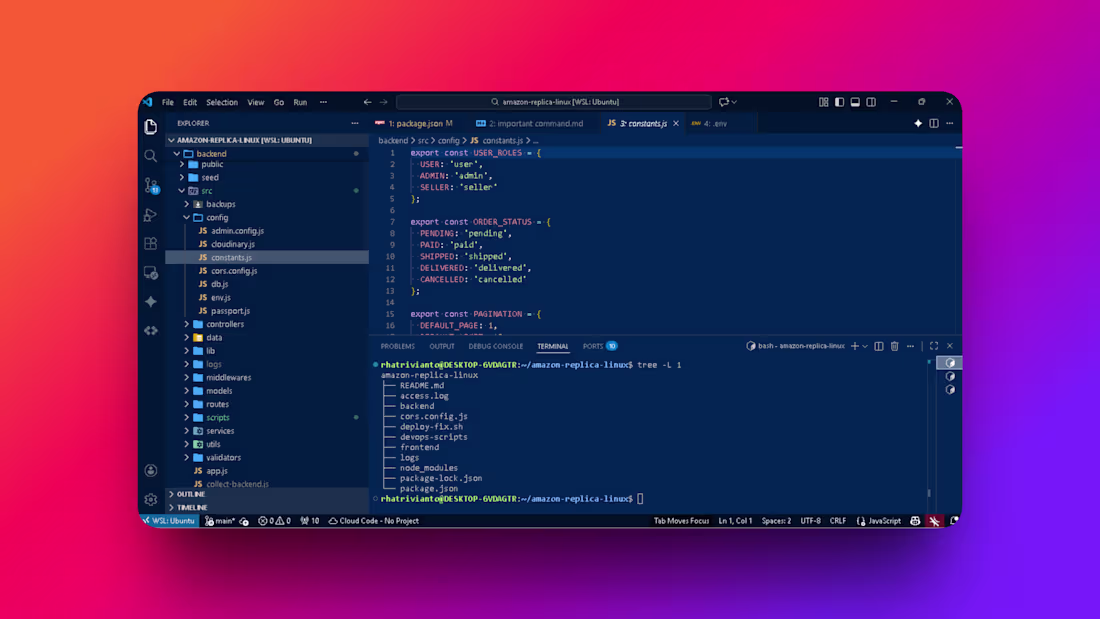
Task: Open the Gemini sparkle view in activity bar
Action: click(150, 302)
